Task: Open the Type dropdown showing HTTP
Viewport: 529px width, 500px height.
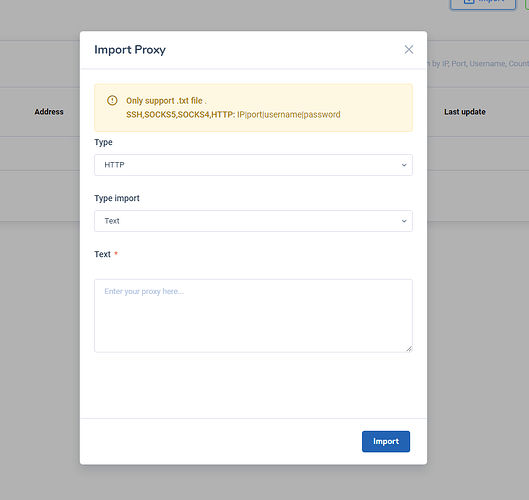Action: [x=253, y=165]
